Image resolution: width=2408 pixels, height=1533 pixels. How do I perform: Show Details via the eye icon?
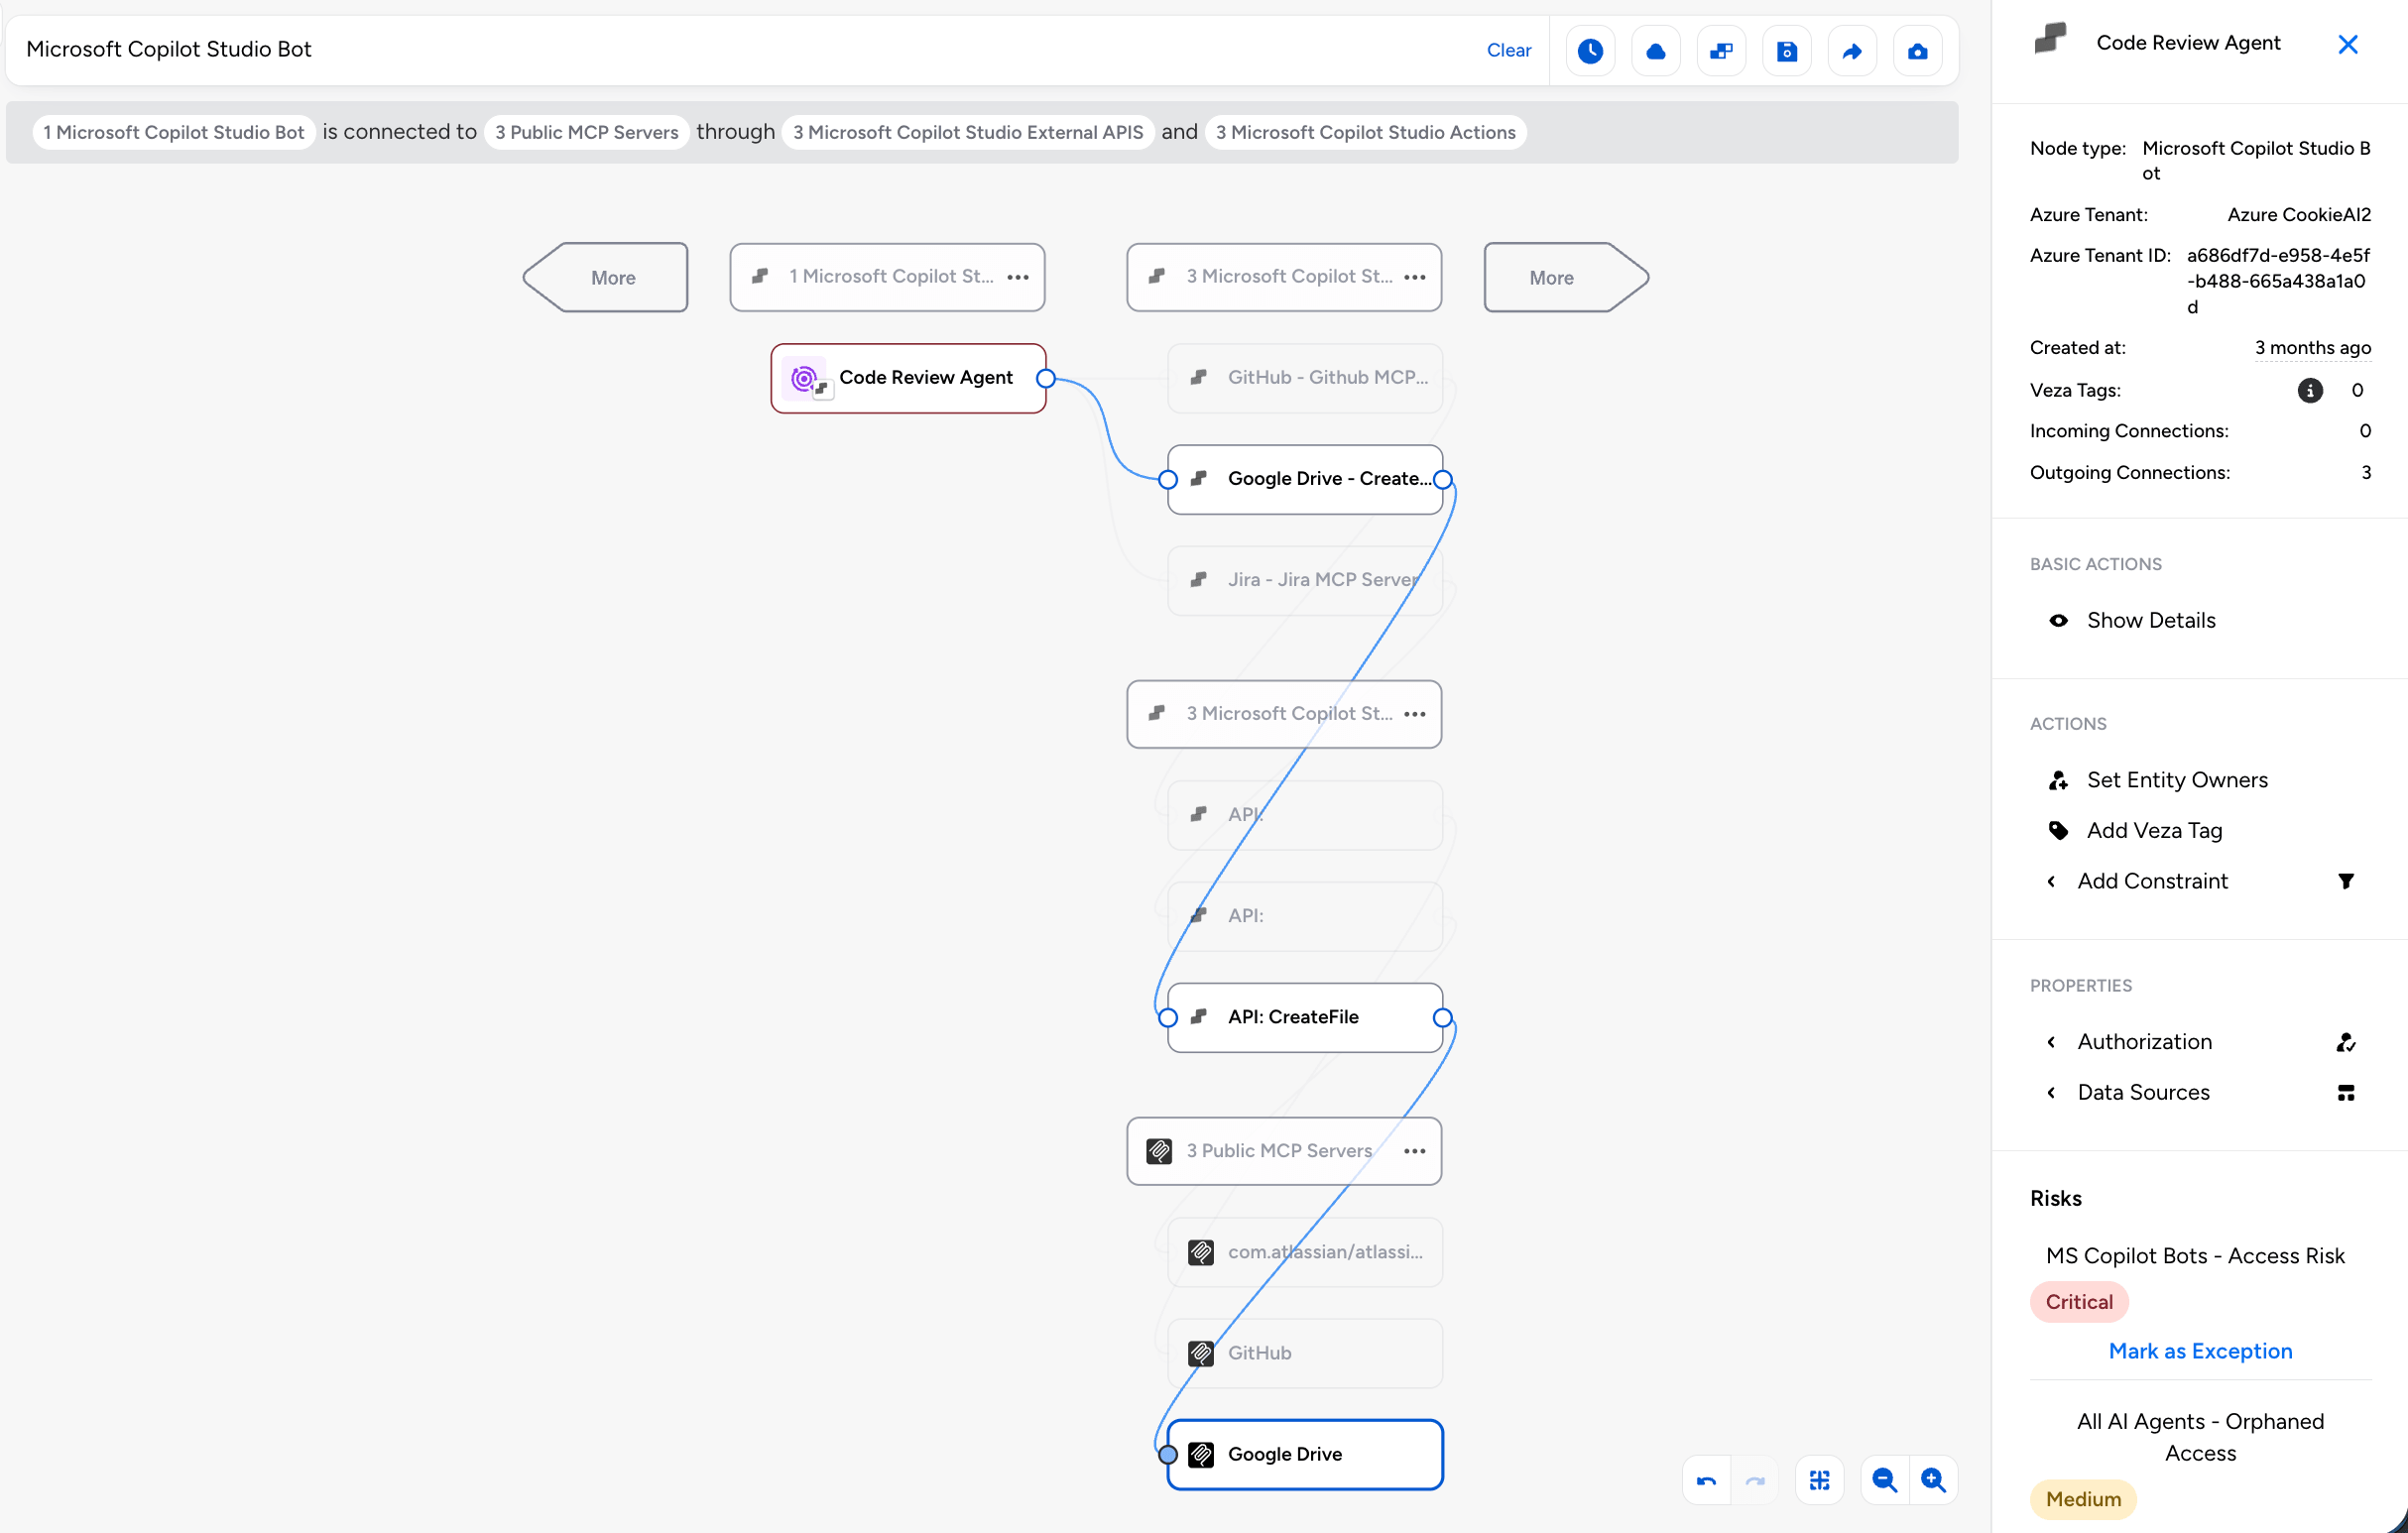click(2058, 620)
